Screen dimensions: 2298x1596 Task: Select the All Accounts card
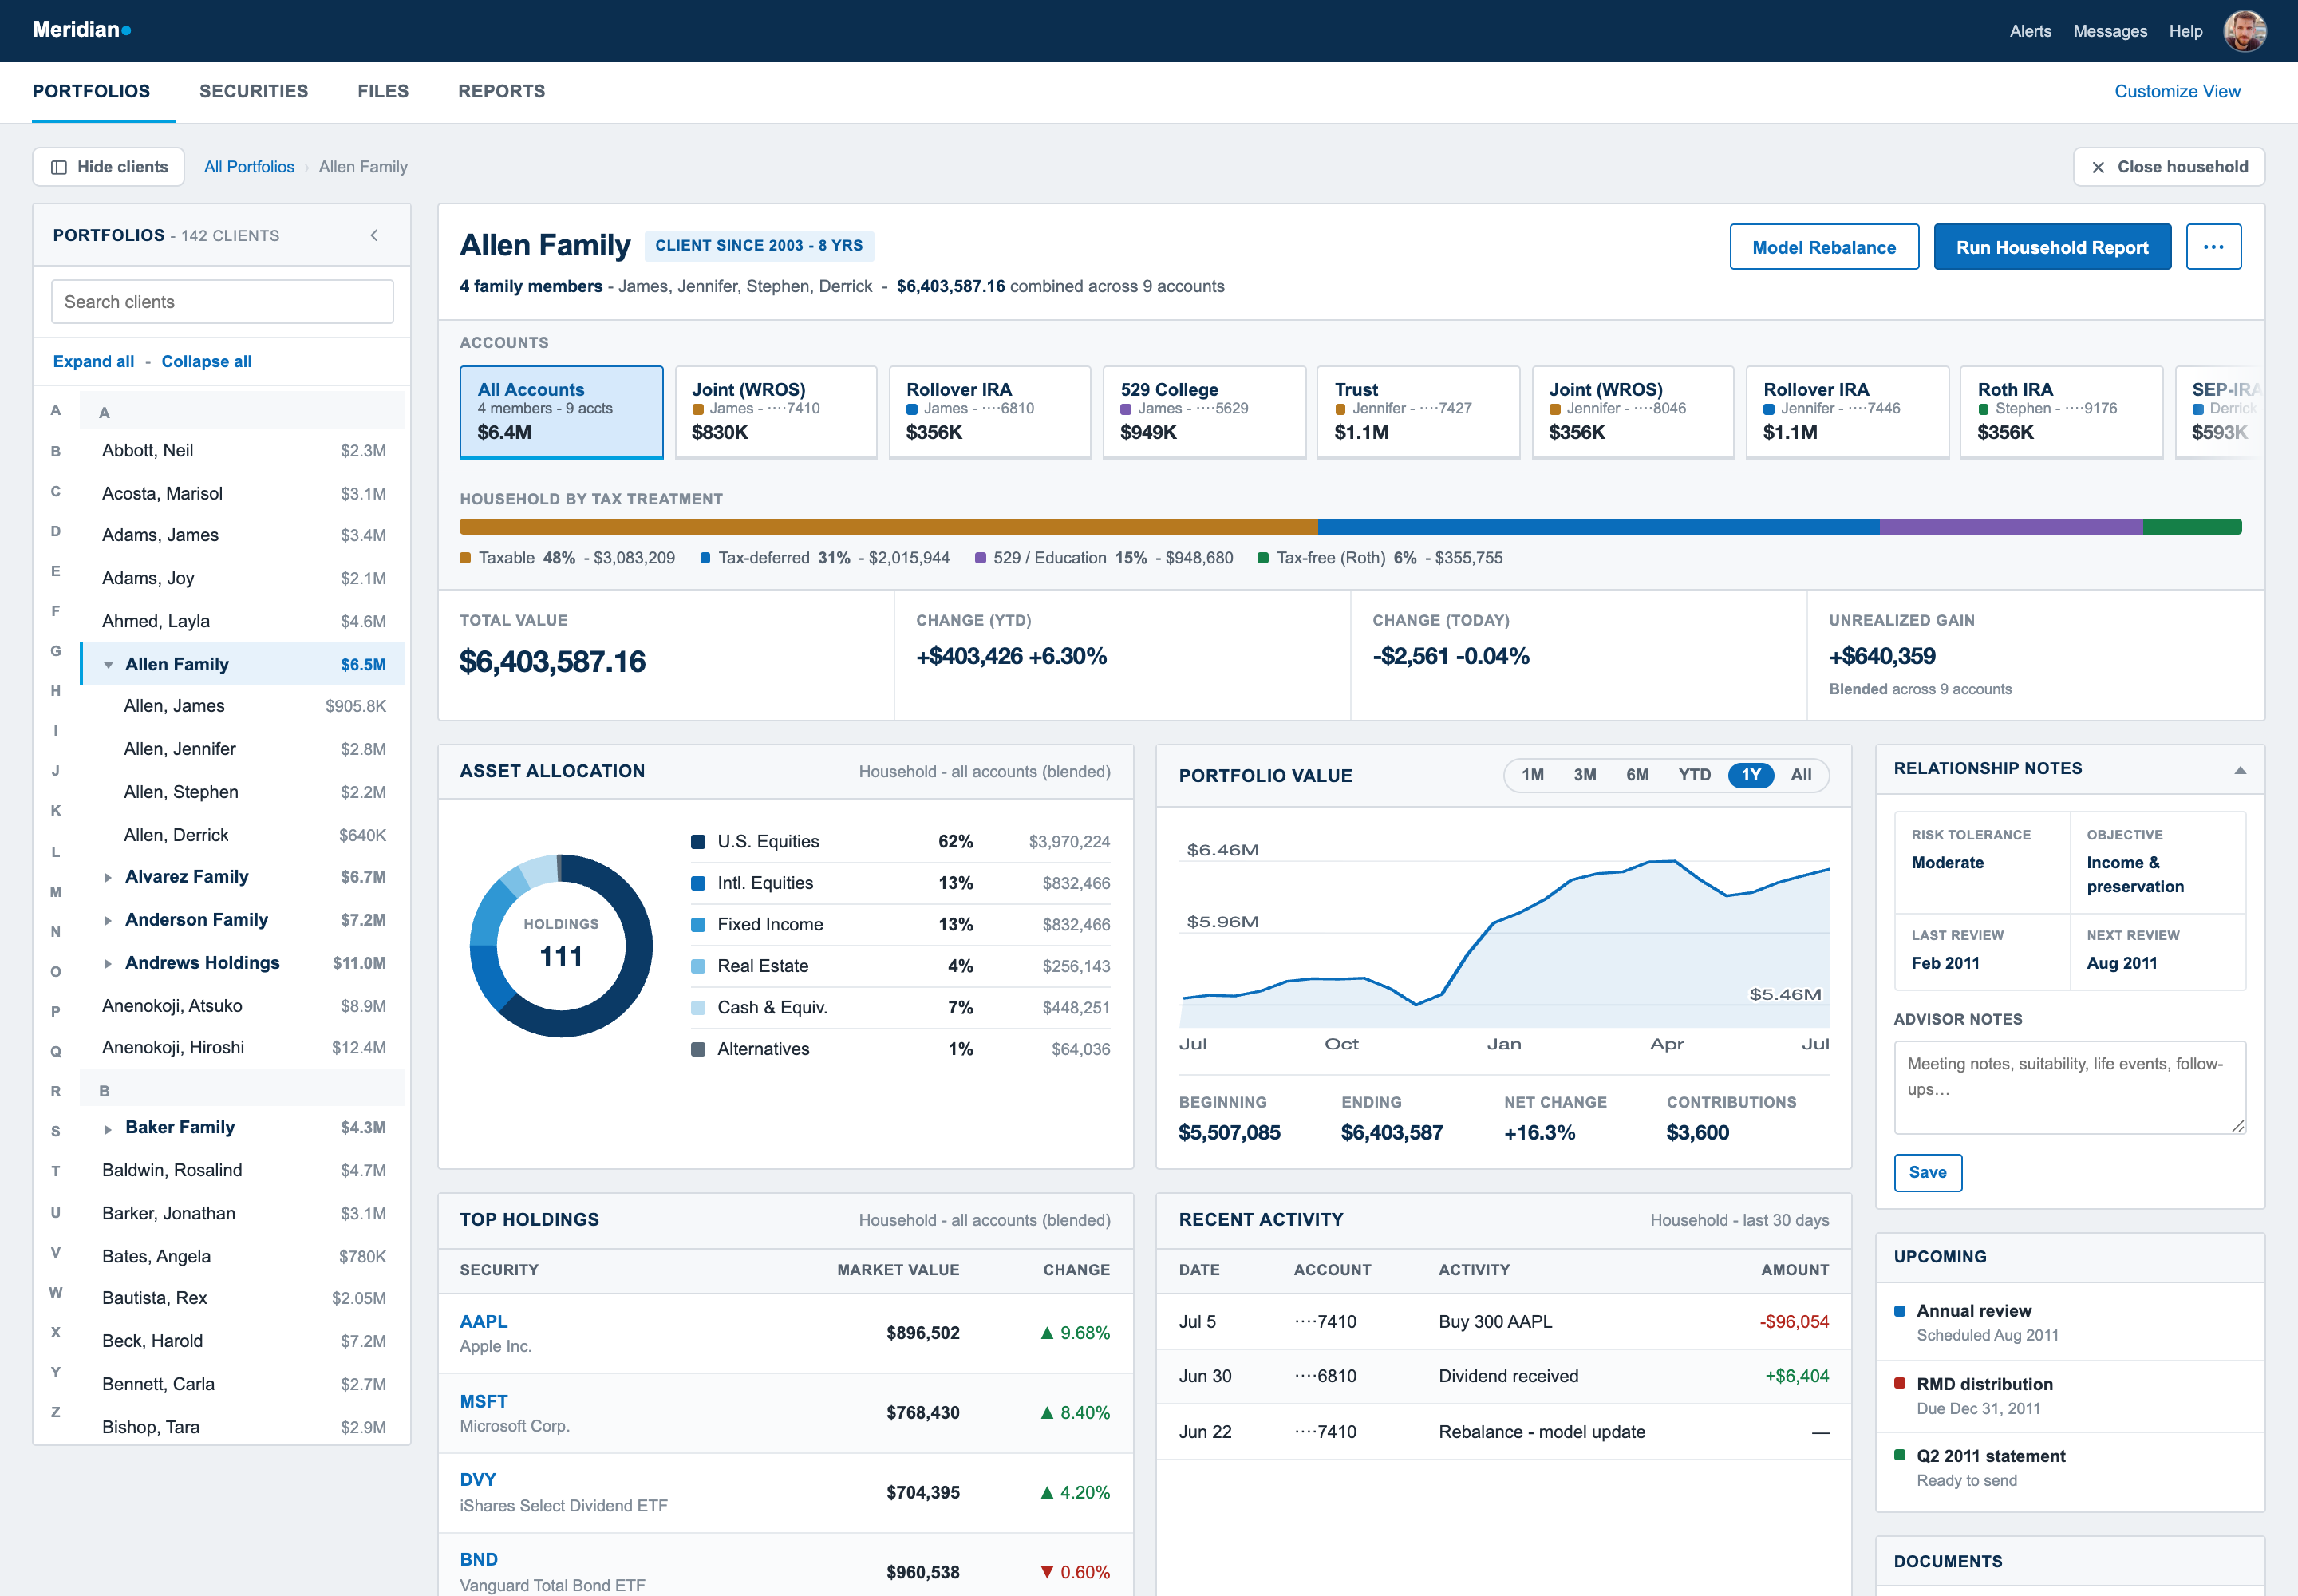tap(561, 412)
